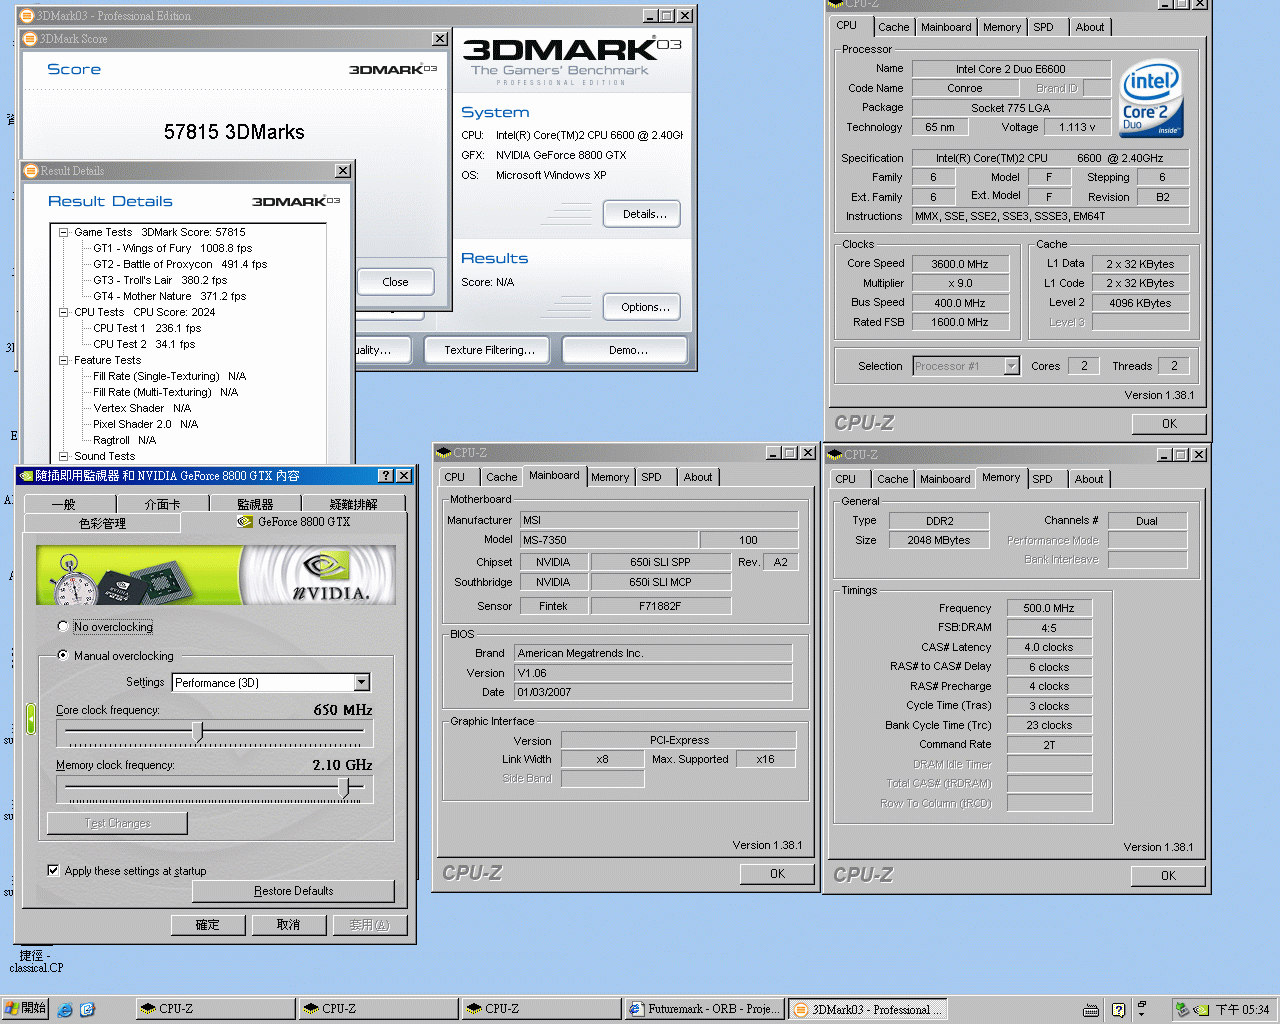
Task: Click the Model MS-7350 field in Mainboard
Action: [609, 540]
